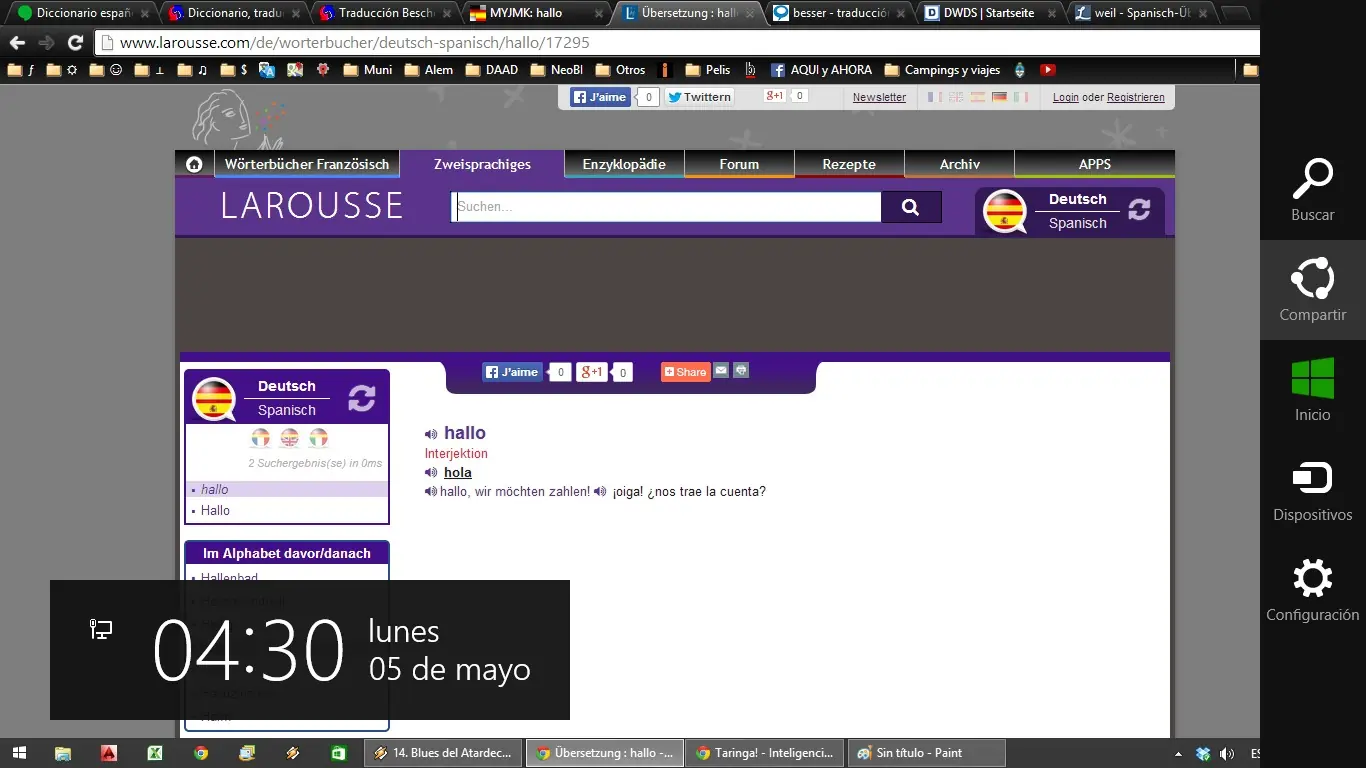The image size is (1366, 768).
Task: Open the Zweisprachiges tab
Action: click(482, 164)
